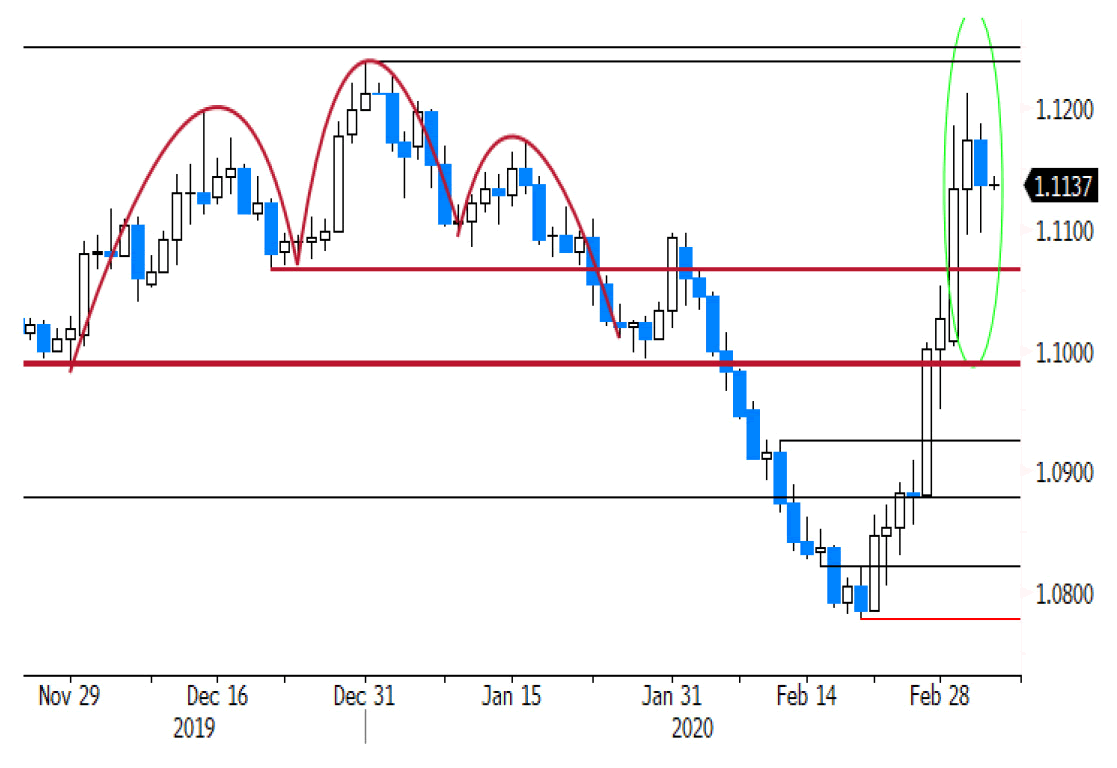1117x768 pixels.
Task: Select the 1.1200 price axis label
Action: pyautogui.click(x=1064, y=110)
